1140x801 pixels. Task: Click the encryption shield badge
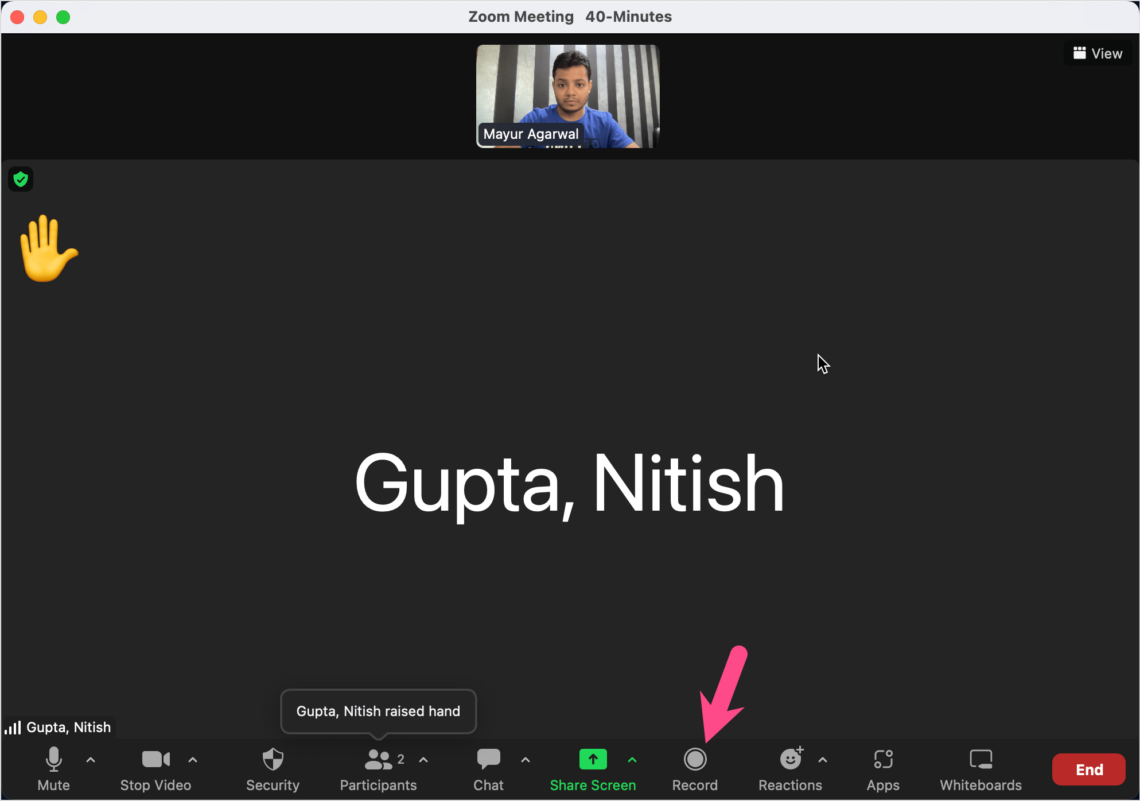(20, 179)
